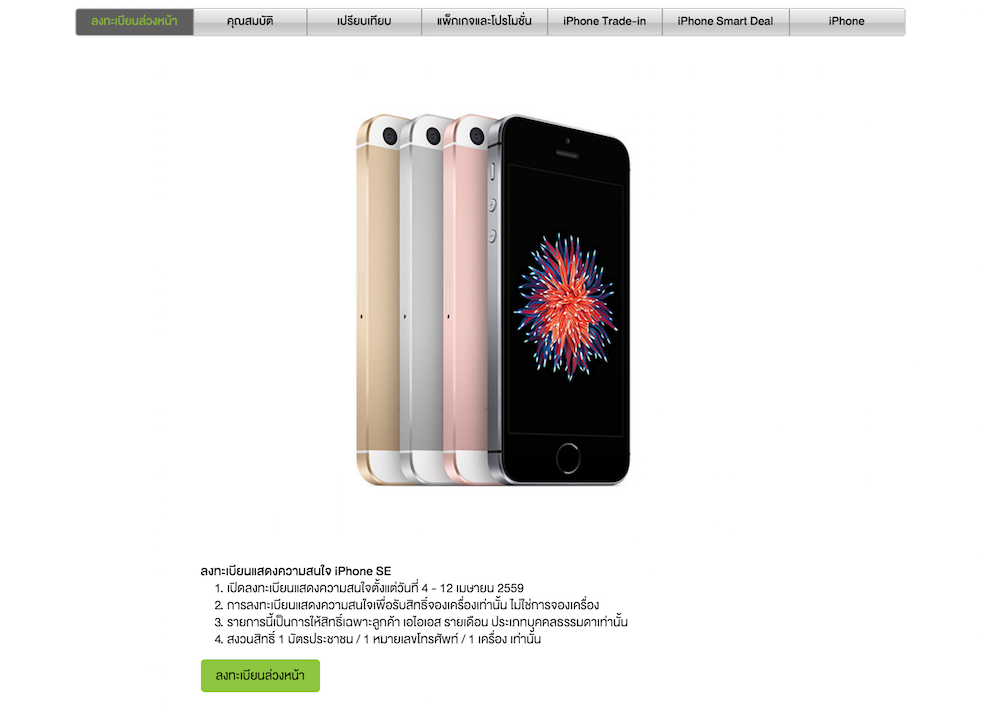This screenshot has width=1000, height=707.
Task: Click the rose gold iPhone SE body
Action: (464, 300)
